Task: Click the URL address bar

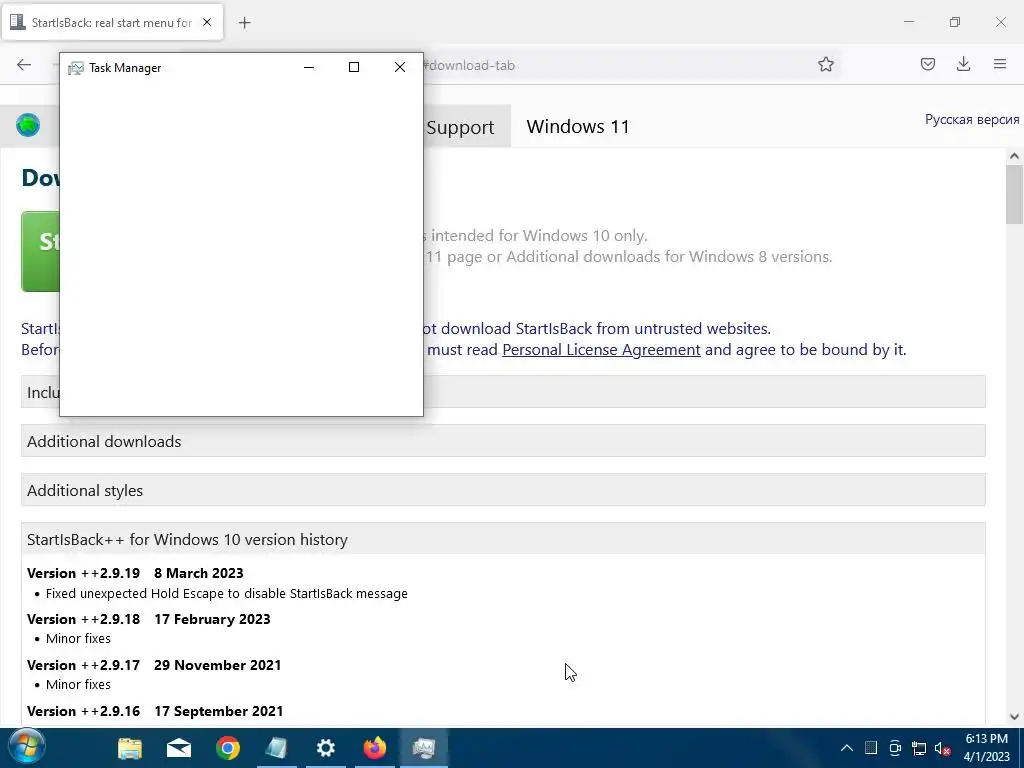Action: tap(614, 65)
